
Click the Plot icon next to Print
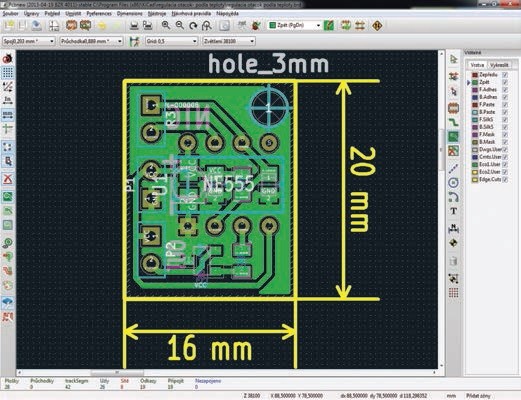tap(147, 26)
